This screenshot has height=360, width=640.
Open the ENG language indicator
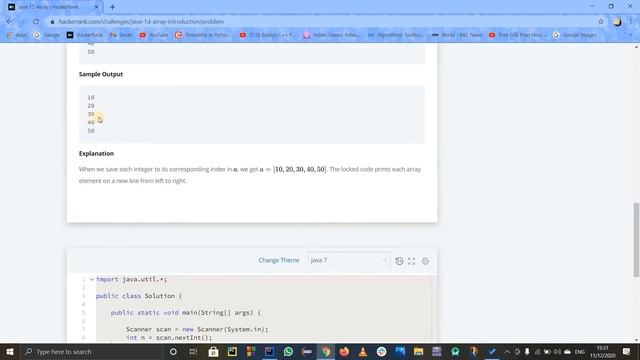pyautogui.click(x=580, y=352)
